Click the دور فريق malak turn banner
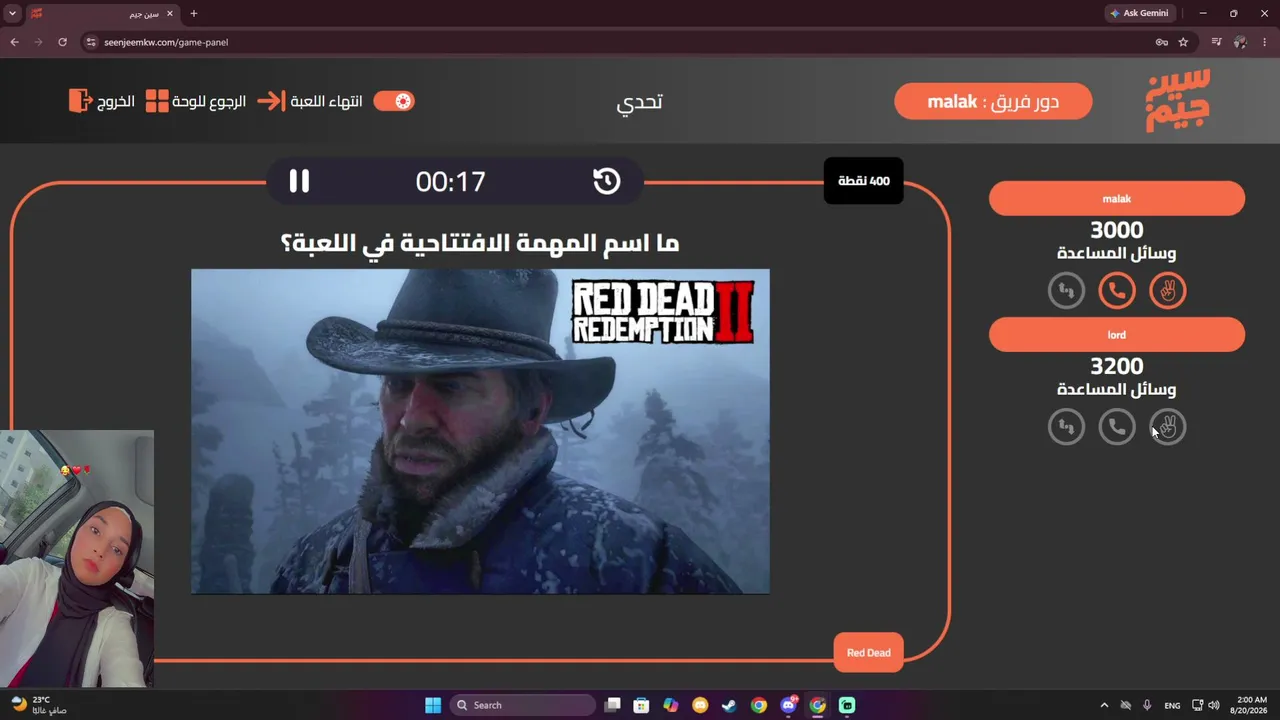1280x720 pixels. (993, 101)
